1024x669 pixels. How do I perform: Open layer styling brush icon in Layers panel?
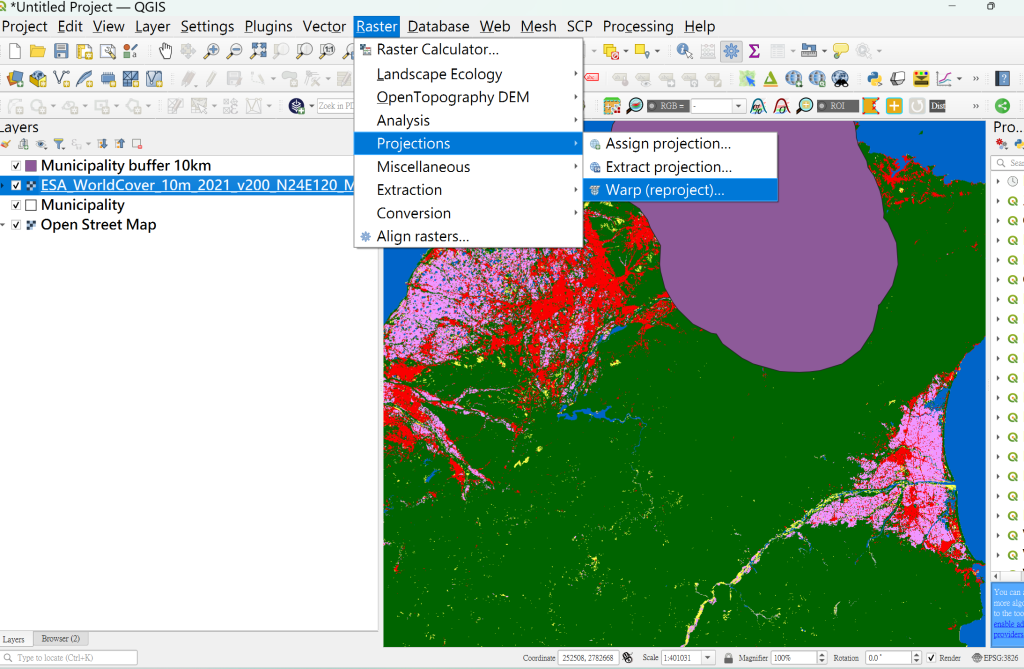point(6,144)
